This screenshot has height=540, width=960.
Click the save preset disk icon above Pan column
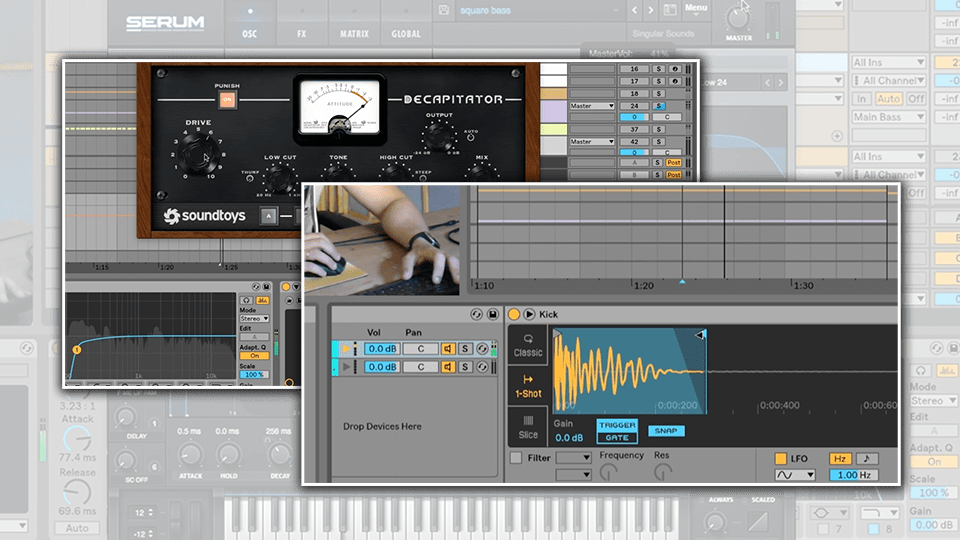click(493, 314)
